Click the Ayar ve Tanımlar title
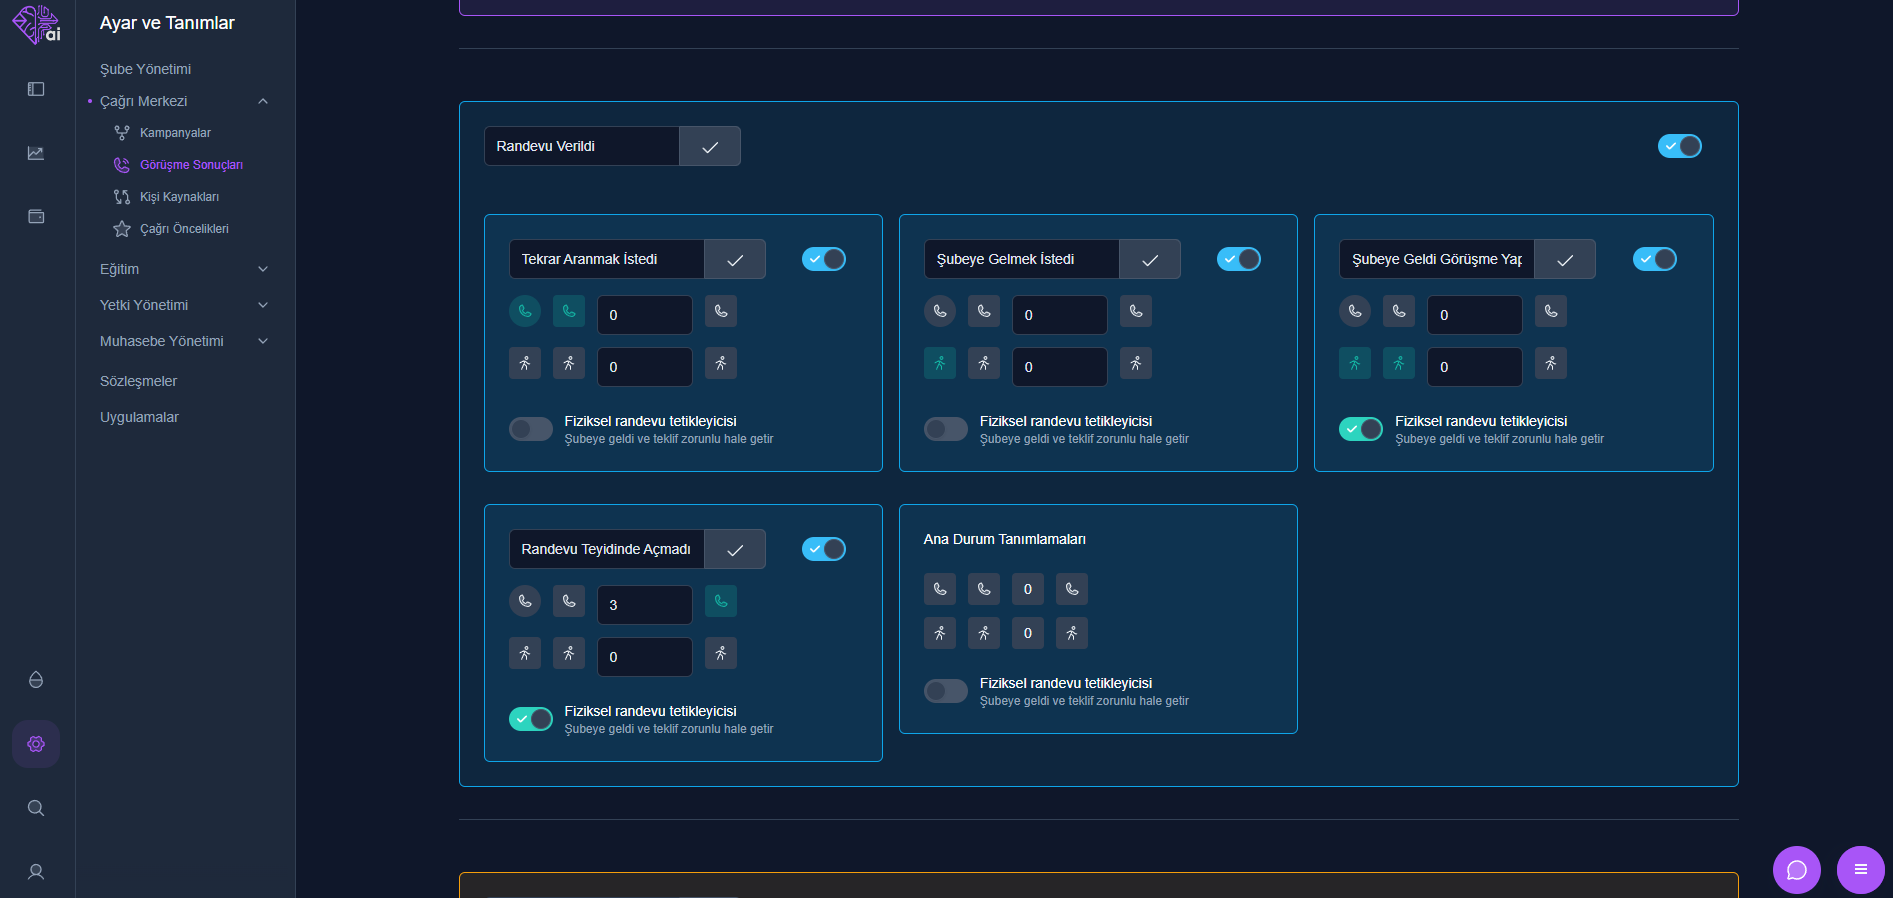This screenshot has height=898, width=1893. (167, 23)
